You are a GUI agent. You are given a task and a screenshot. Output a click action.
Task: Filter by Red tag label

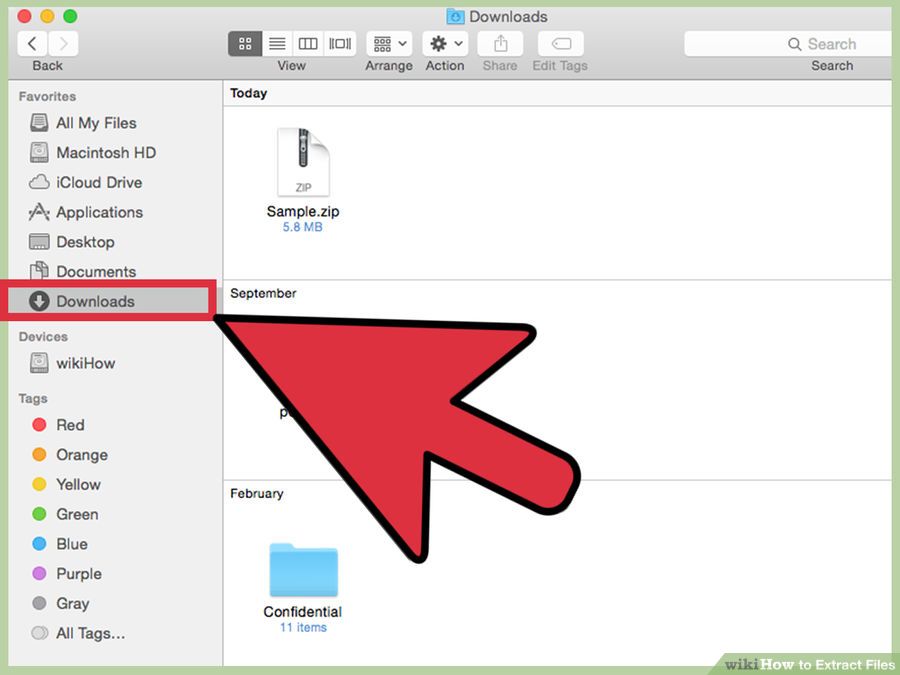tap(70, 425)
